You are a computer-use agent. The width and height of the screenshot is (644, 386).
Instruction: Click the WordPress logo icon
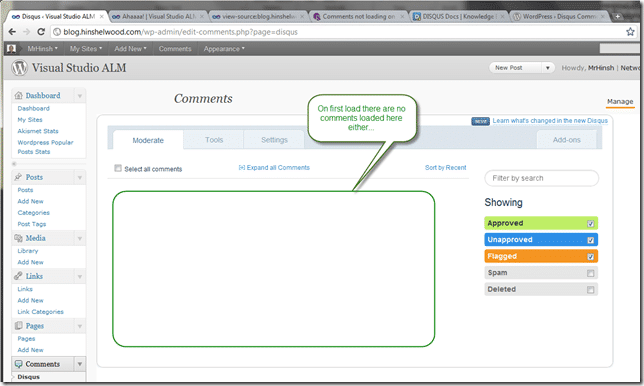click(x=19, y=68)
